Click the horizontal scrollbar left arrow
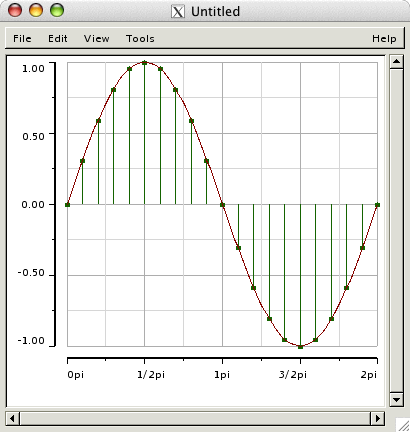This screenshot has width=410, height=432. [13, 418]
